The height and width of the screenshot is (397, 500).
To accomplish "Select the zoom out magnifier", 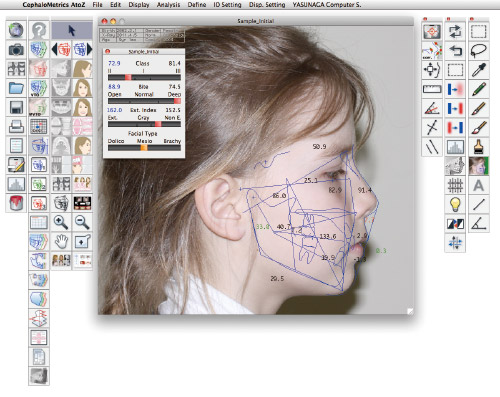I will (x=82, y=222).
